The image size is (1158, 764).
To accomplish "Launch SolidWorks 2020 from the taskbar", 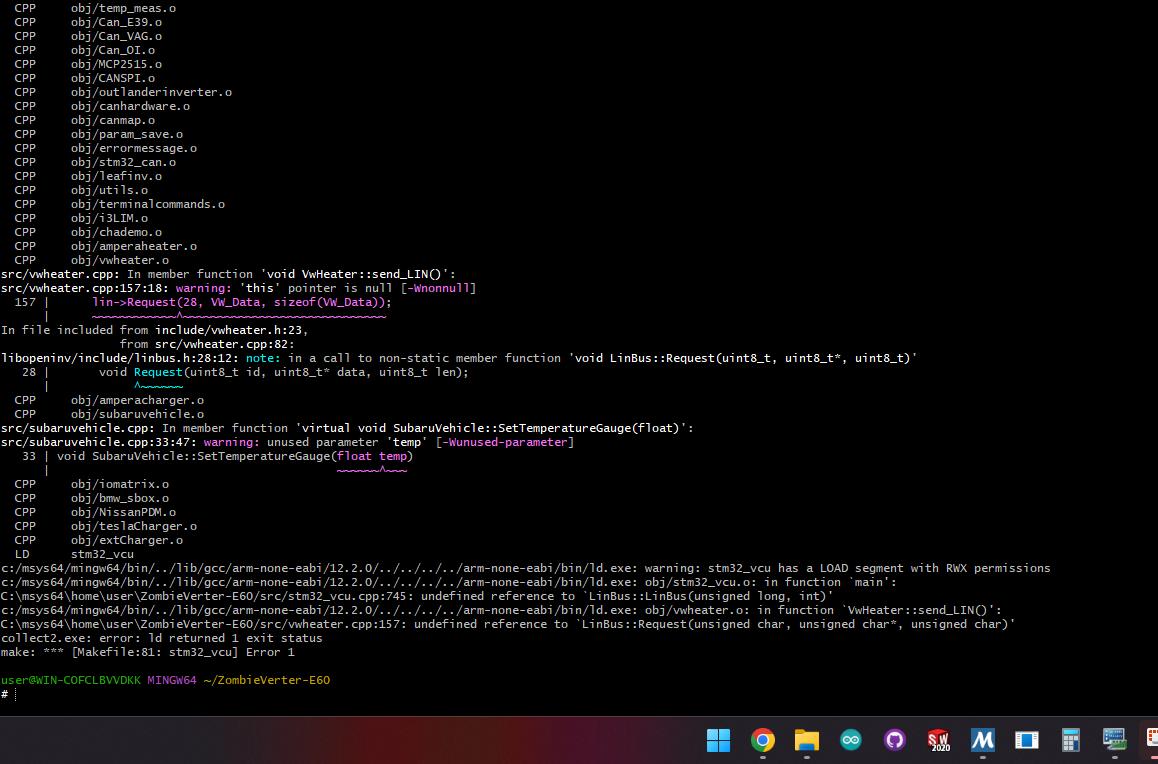I will (938, 740).
